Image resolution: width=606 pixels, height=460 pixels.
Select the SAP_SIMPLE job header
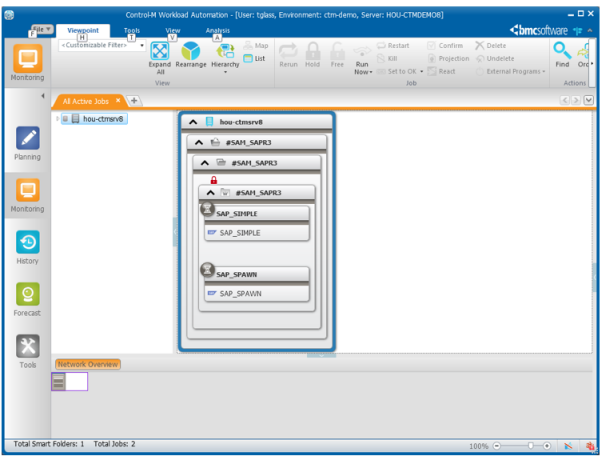(257, 214)
